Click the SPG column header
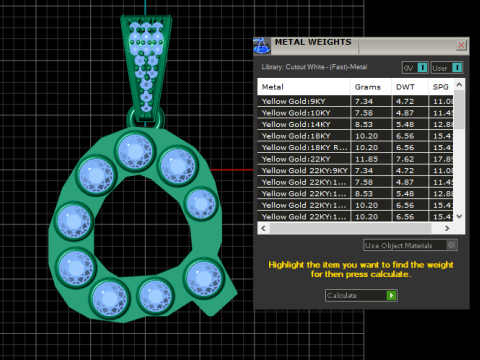This screenshot has height=360, width=480. coord(441,87)
